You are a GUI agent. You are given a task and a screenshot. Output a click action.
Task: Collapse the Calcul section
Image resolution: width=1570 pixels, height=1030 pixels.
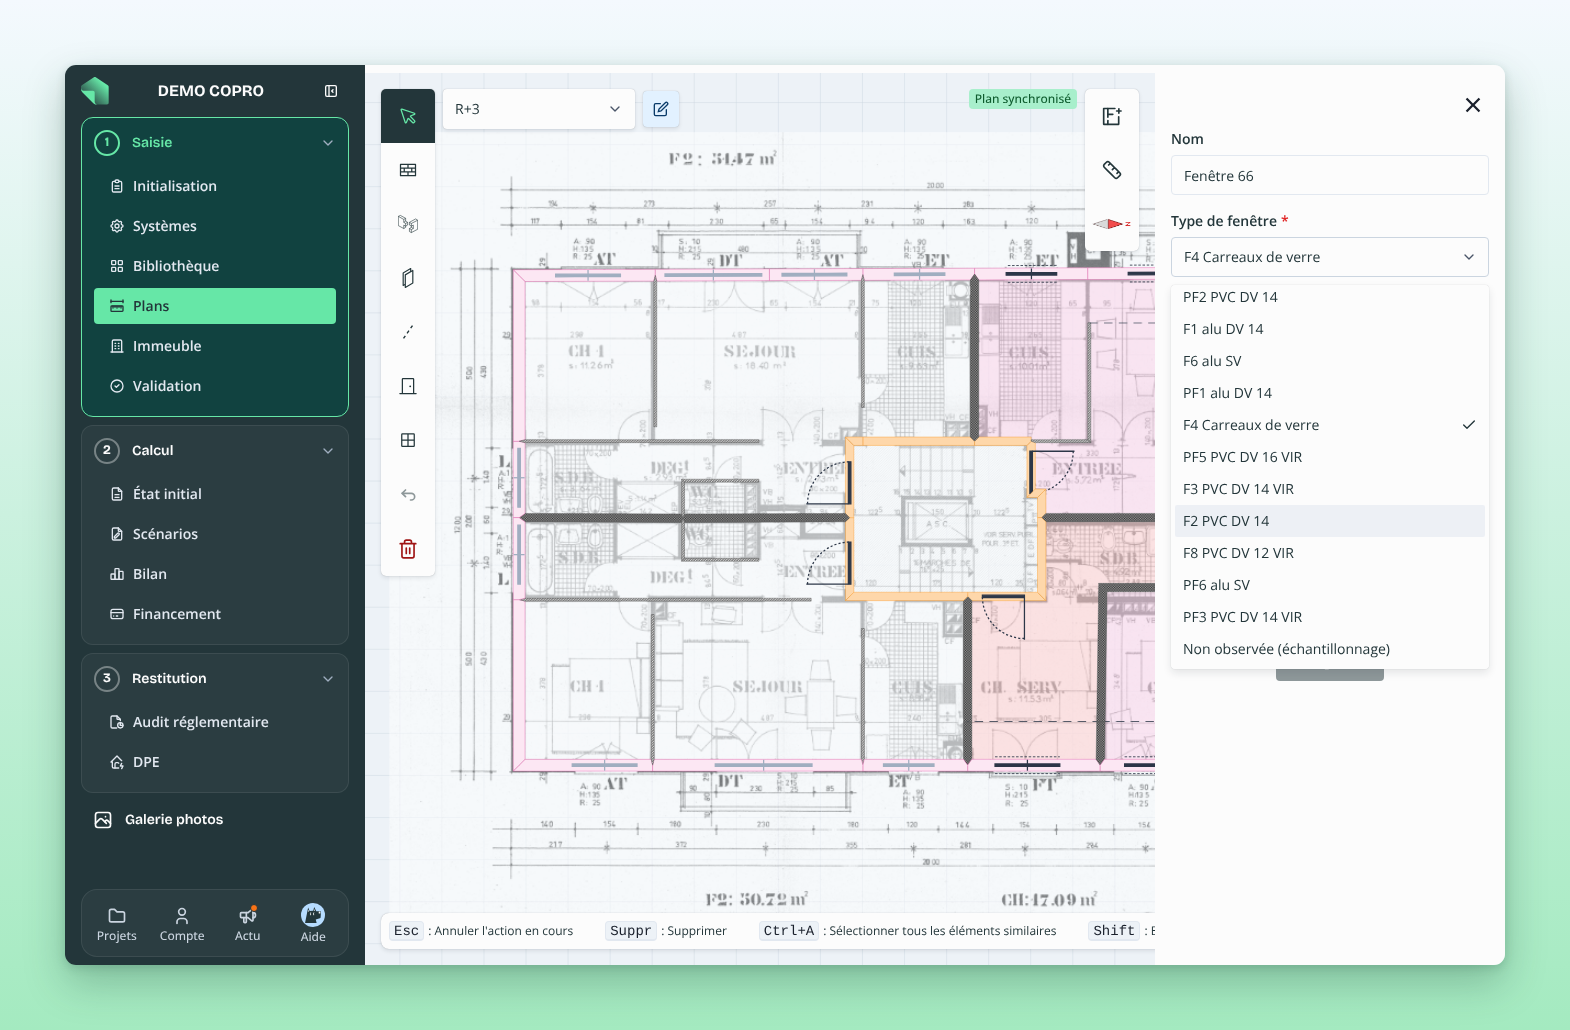tap(328, 451)
